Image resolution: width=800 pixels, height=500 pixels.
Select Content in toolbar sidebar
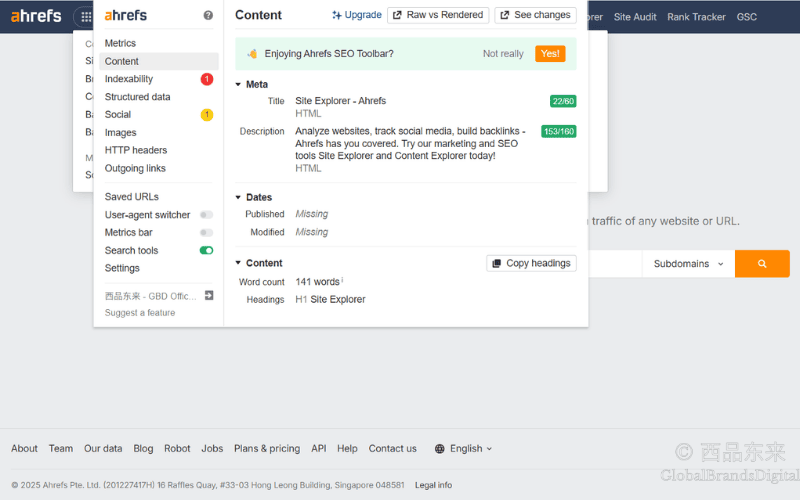(x=159, y=61)
